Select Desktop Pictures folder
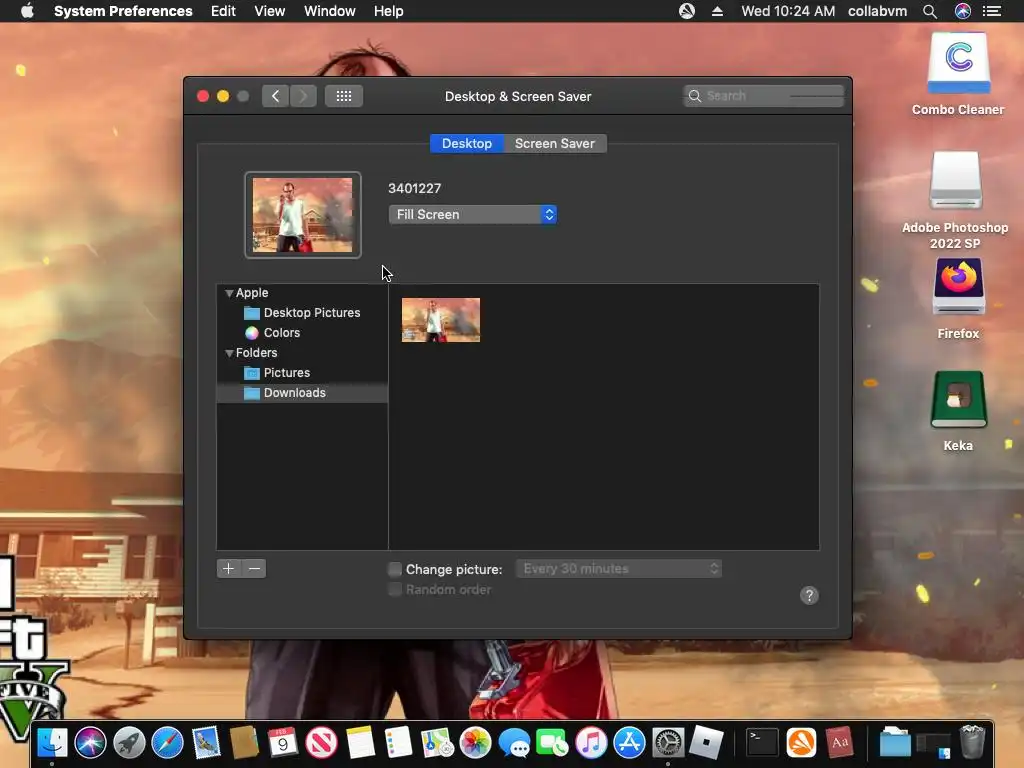Screen dimensions: 1024x768 [x=302, y=313]
